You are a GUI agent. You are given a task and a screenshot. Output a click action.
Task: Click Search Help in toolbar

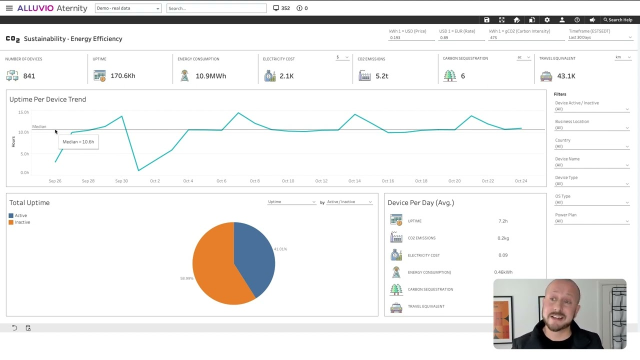click(x=618, y=20)
